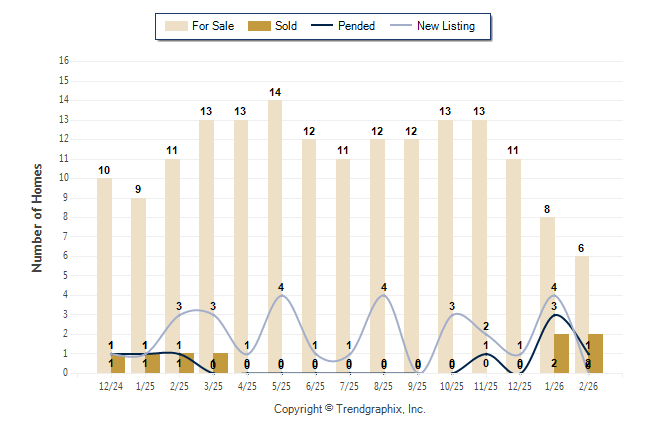Click the 1/26 Sold bar
The image size is (646, 434).
[x=561, y=353]
